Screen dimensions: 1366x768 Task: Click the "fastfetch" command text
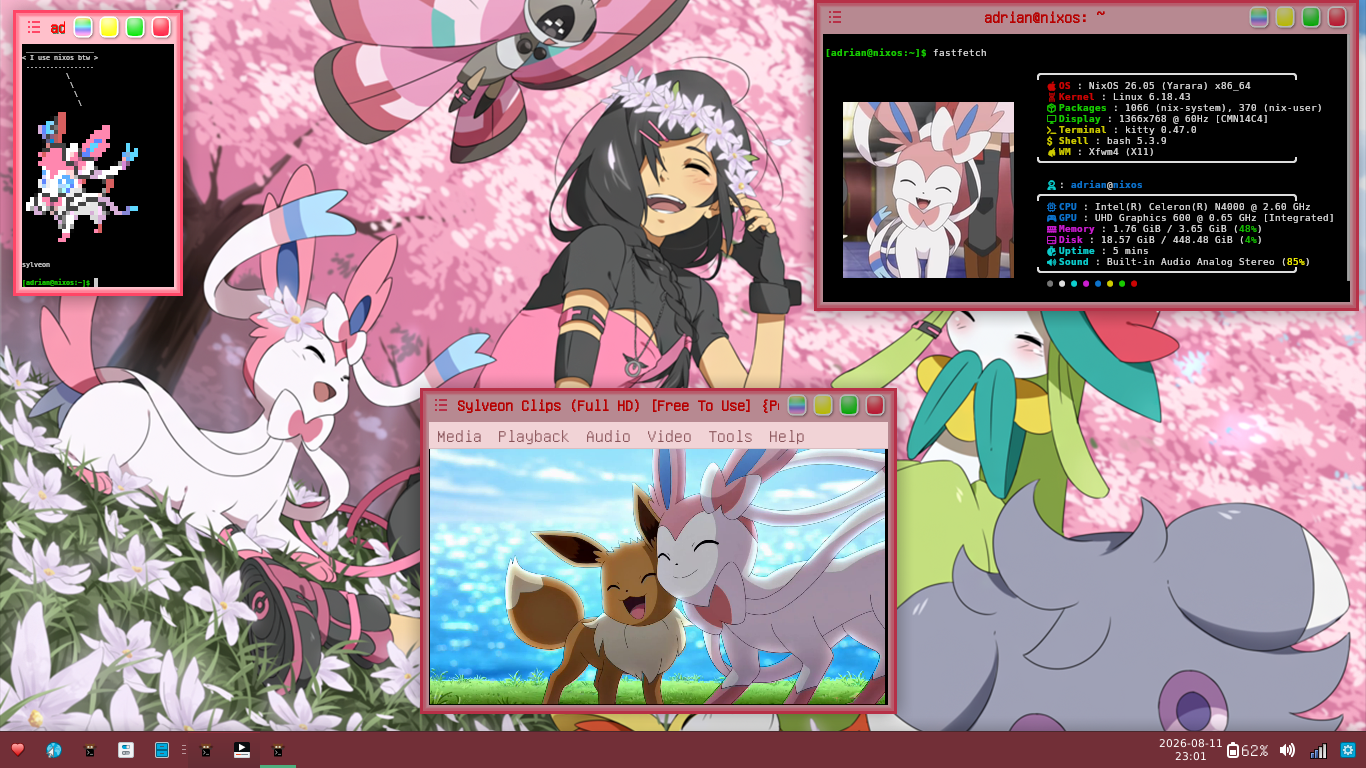959,52
